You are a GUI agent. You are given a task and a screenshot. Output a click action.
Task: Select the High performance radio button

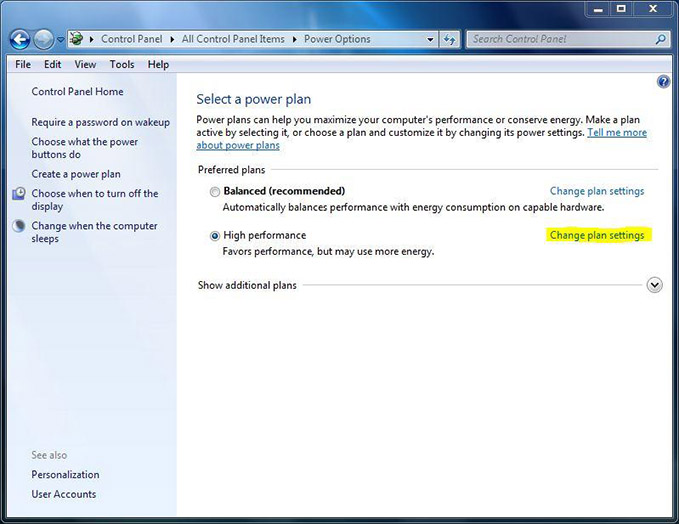pos(215,236)
